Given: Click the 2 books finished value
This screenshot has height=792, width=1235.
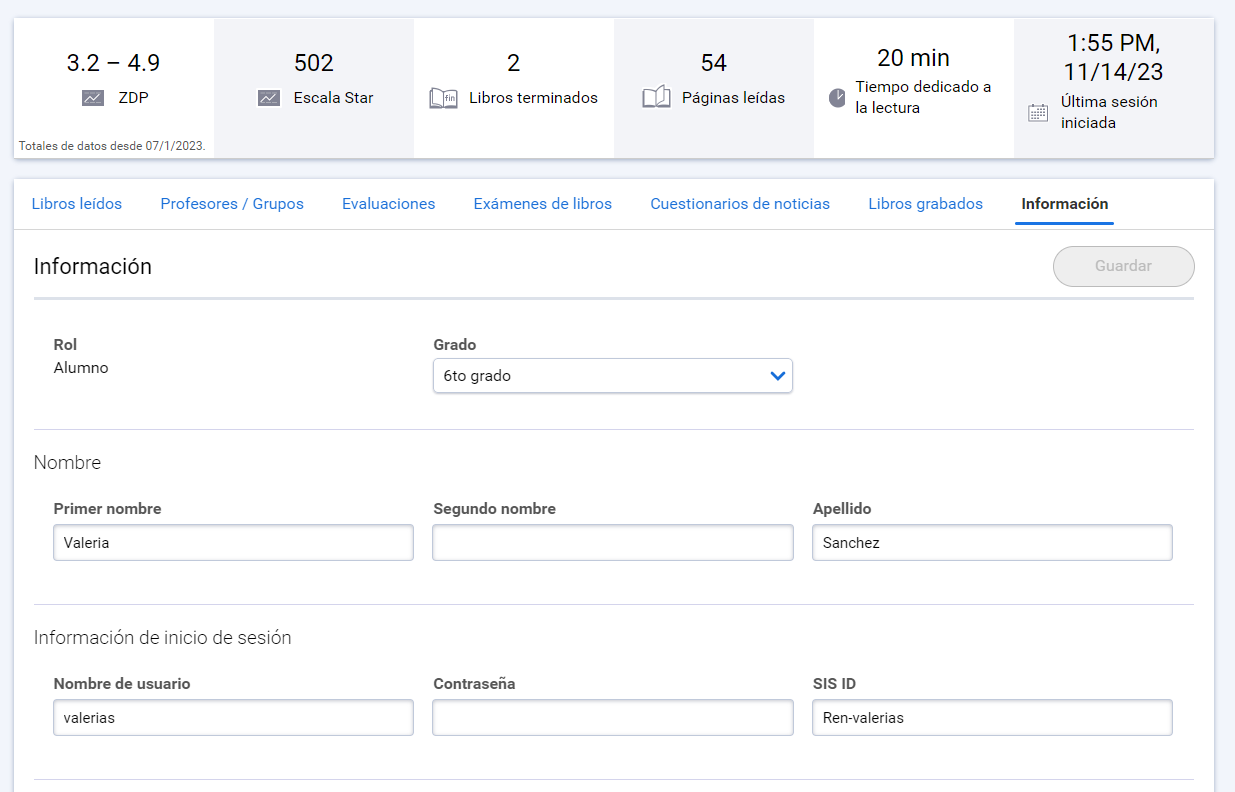Looking at the screenshot, I should coord(513,63).
